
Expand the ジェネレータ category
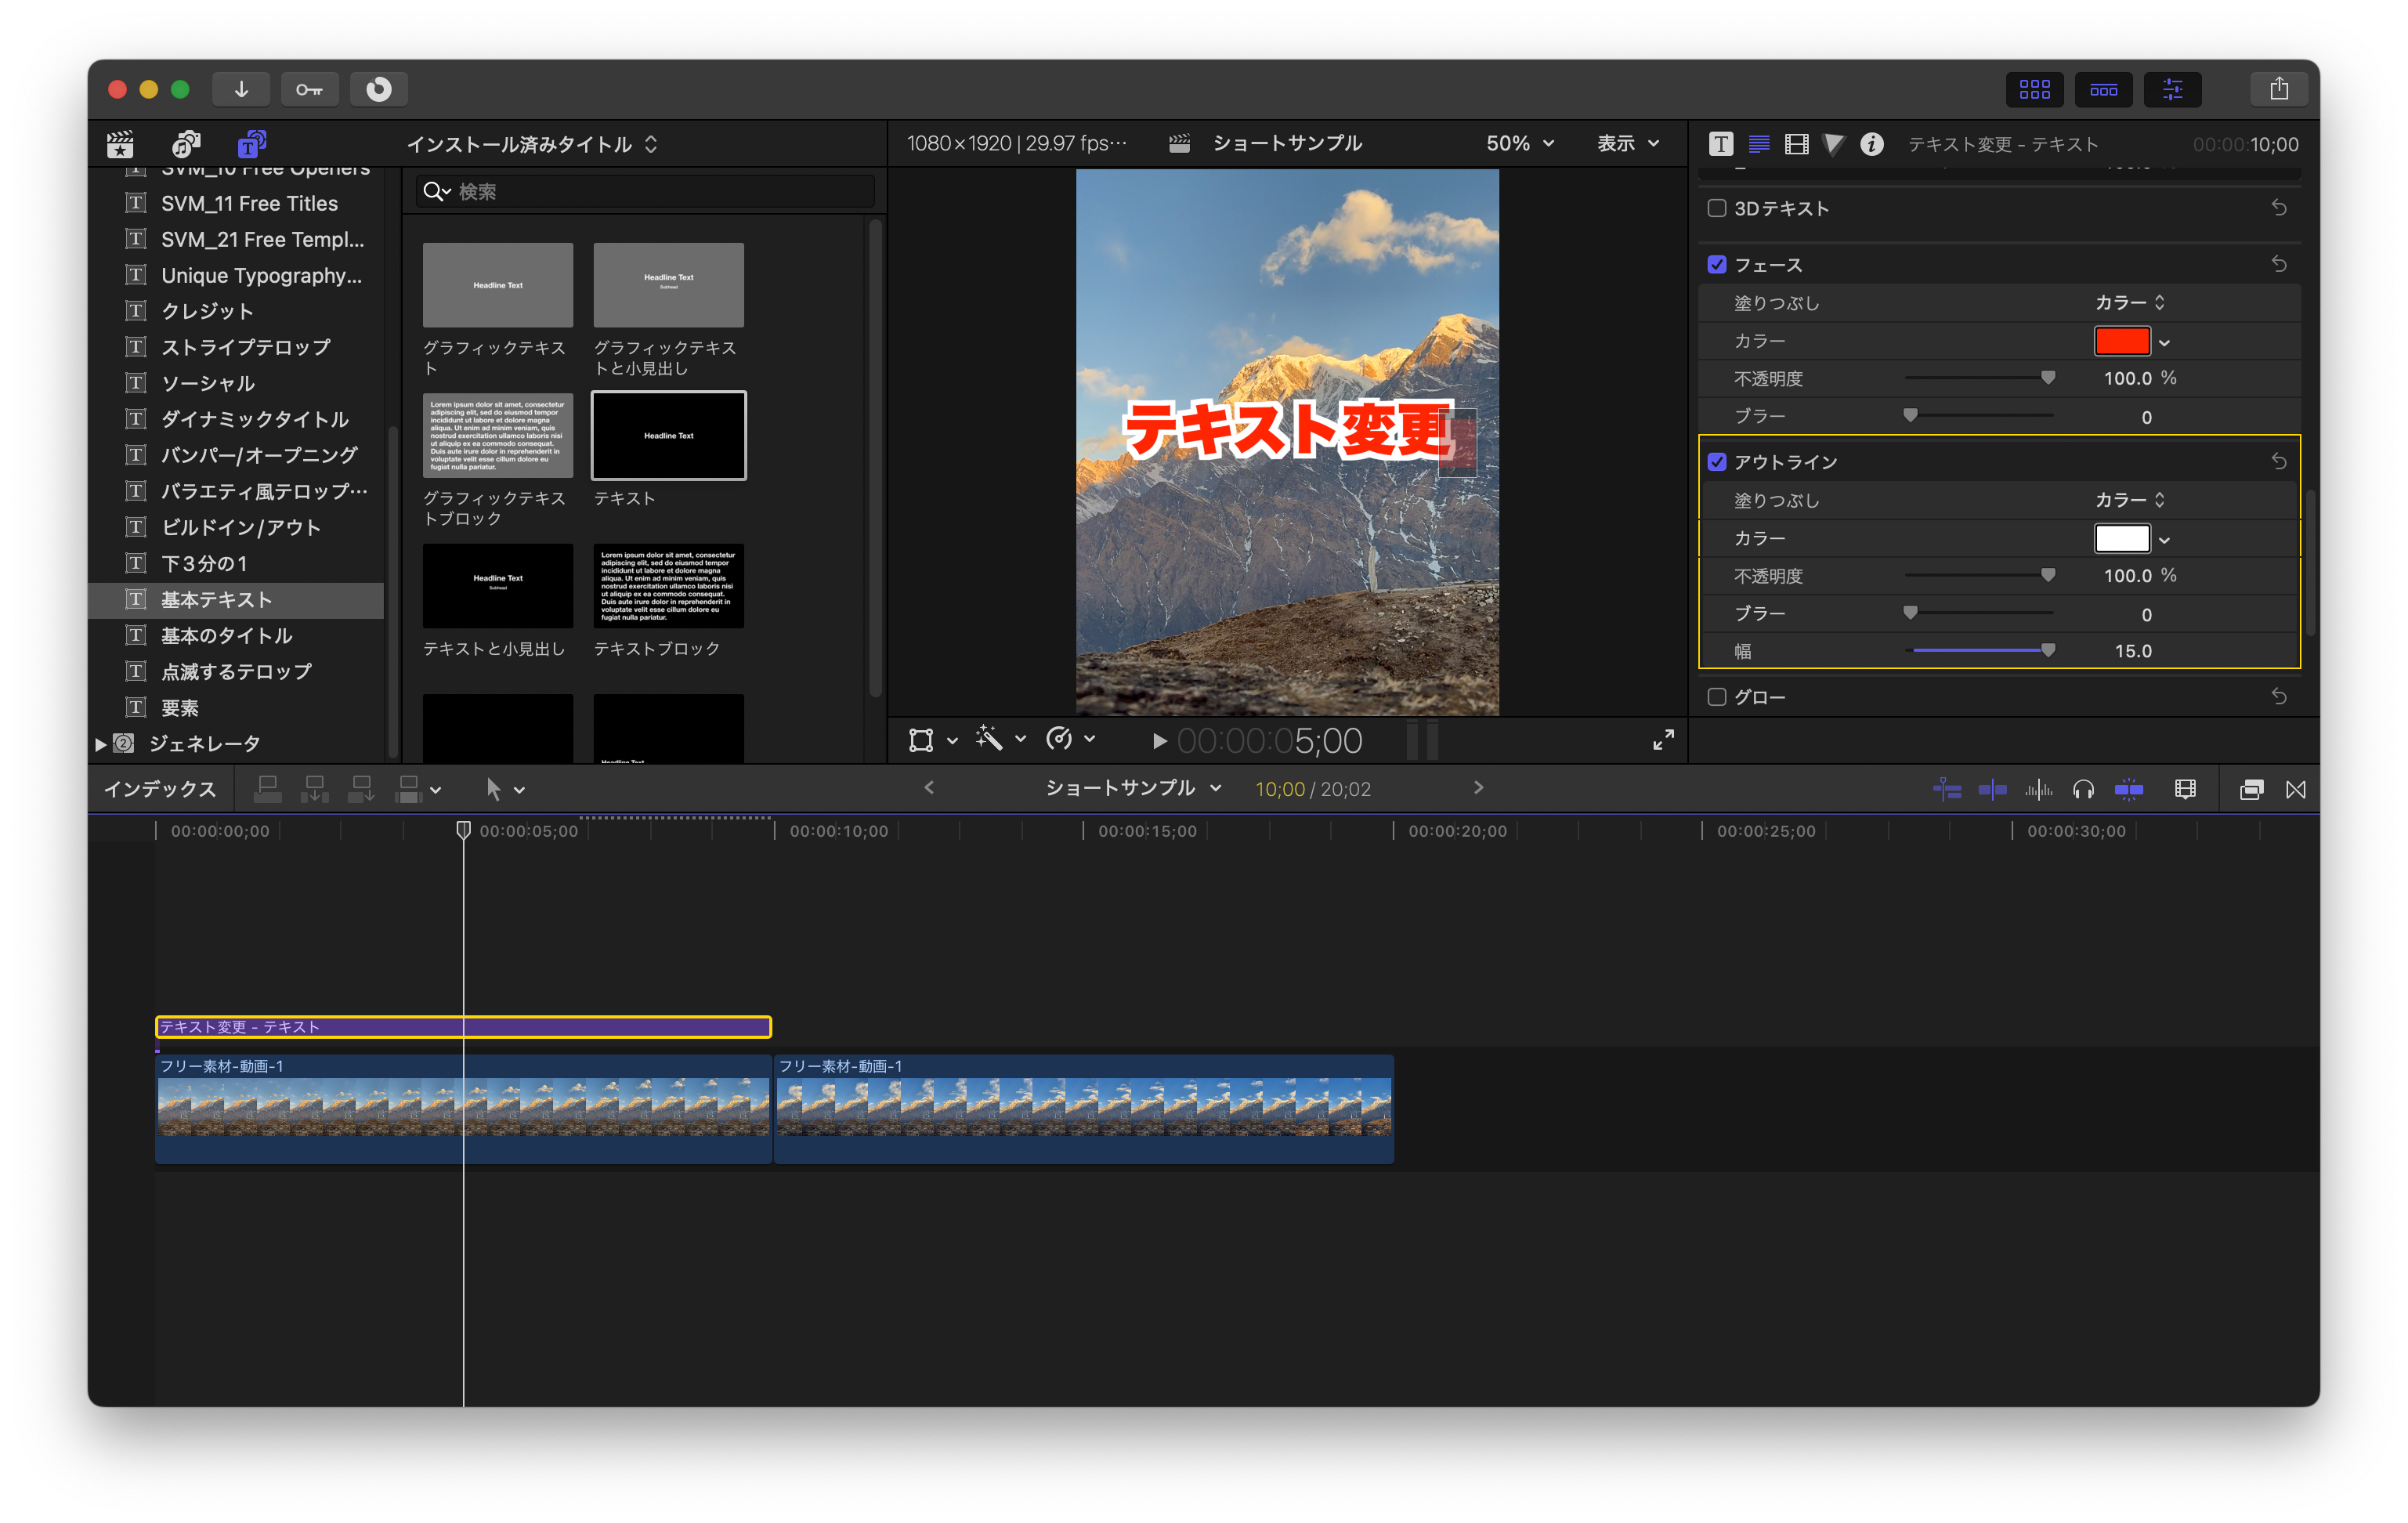click(101, 744)
